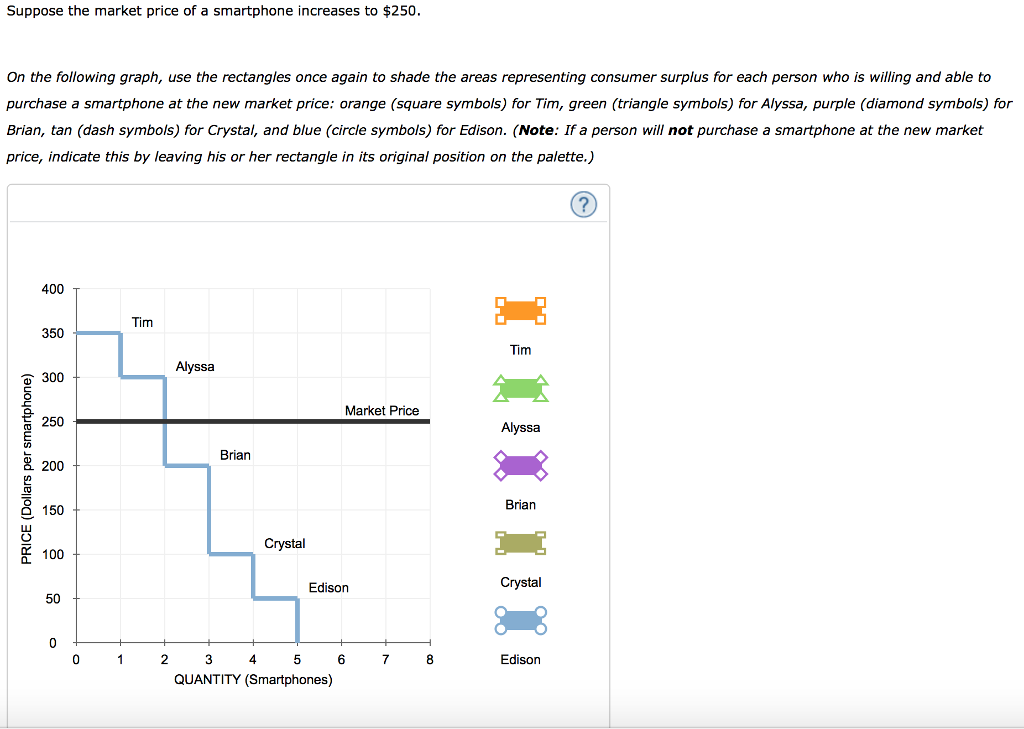The height and width of the screenshot is (729, 1024).
Task: Click the Tim label on the demand curve
Action: click(142, 322)
